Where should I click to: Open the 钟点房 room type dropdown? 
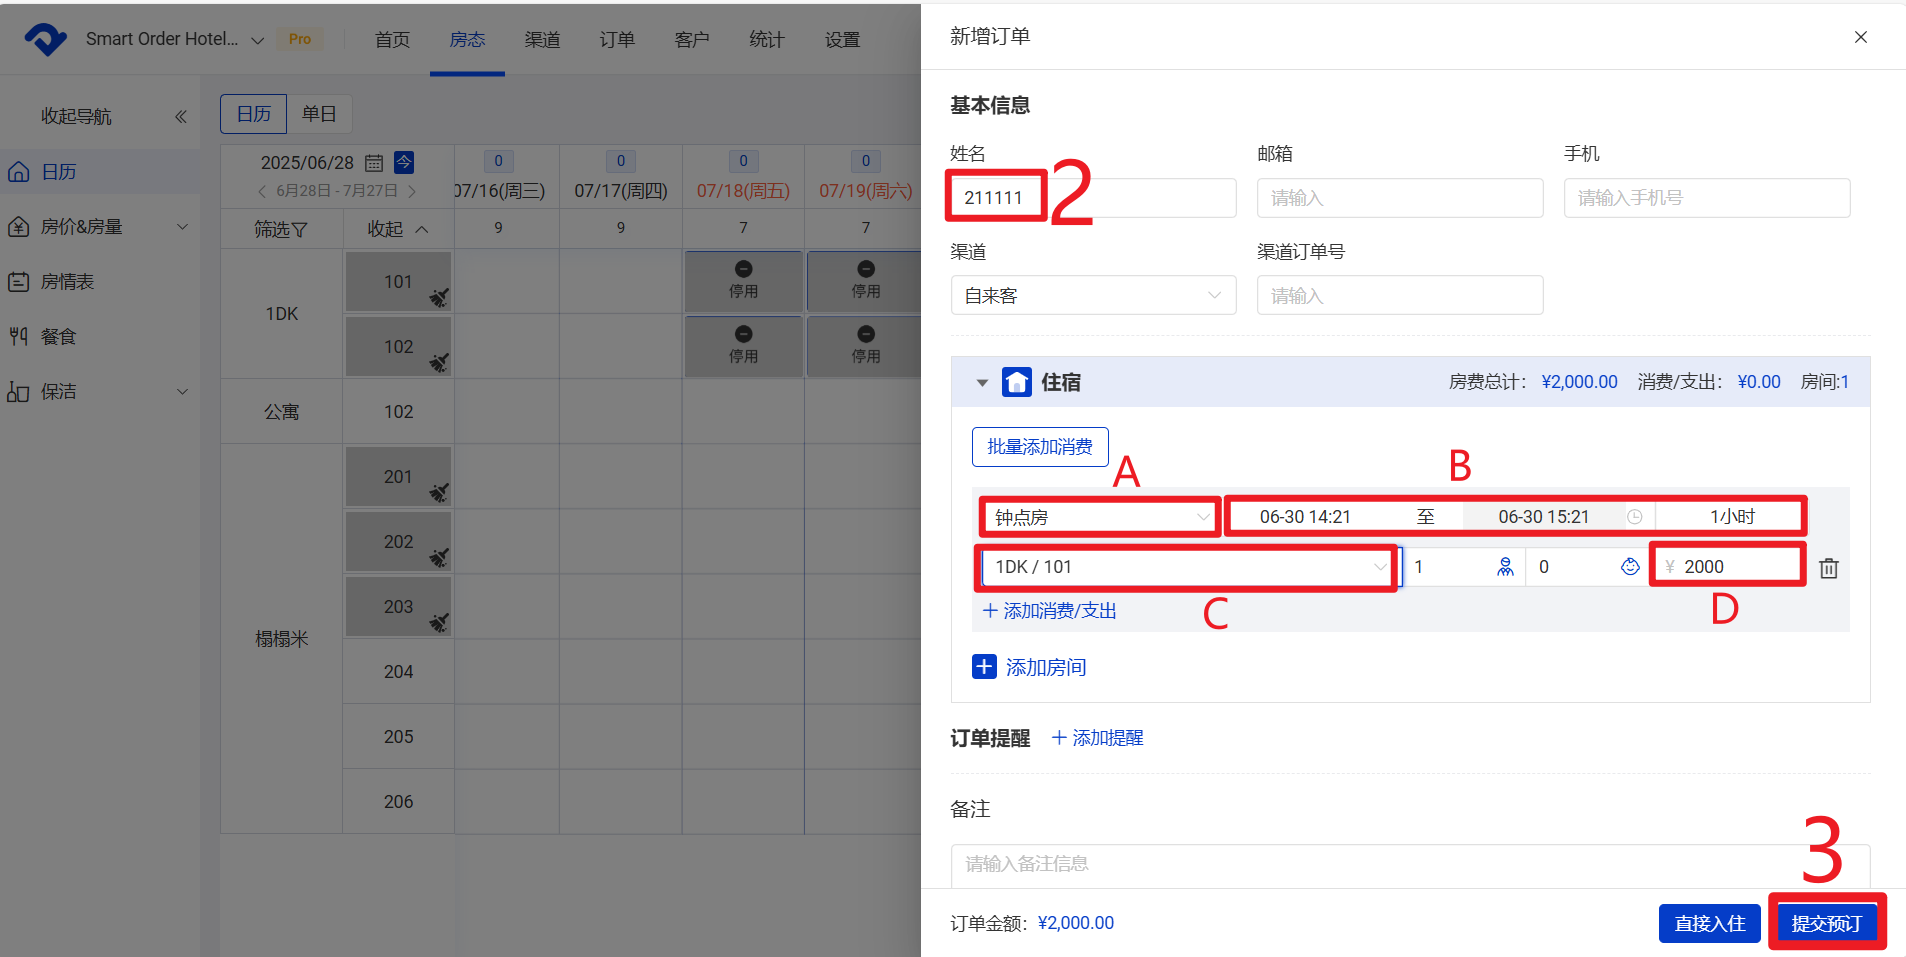(1100, 517)
